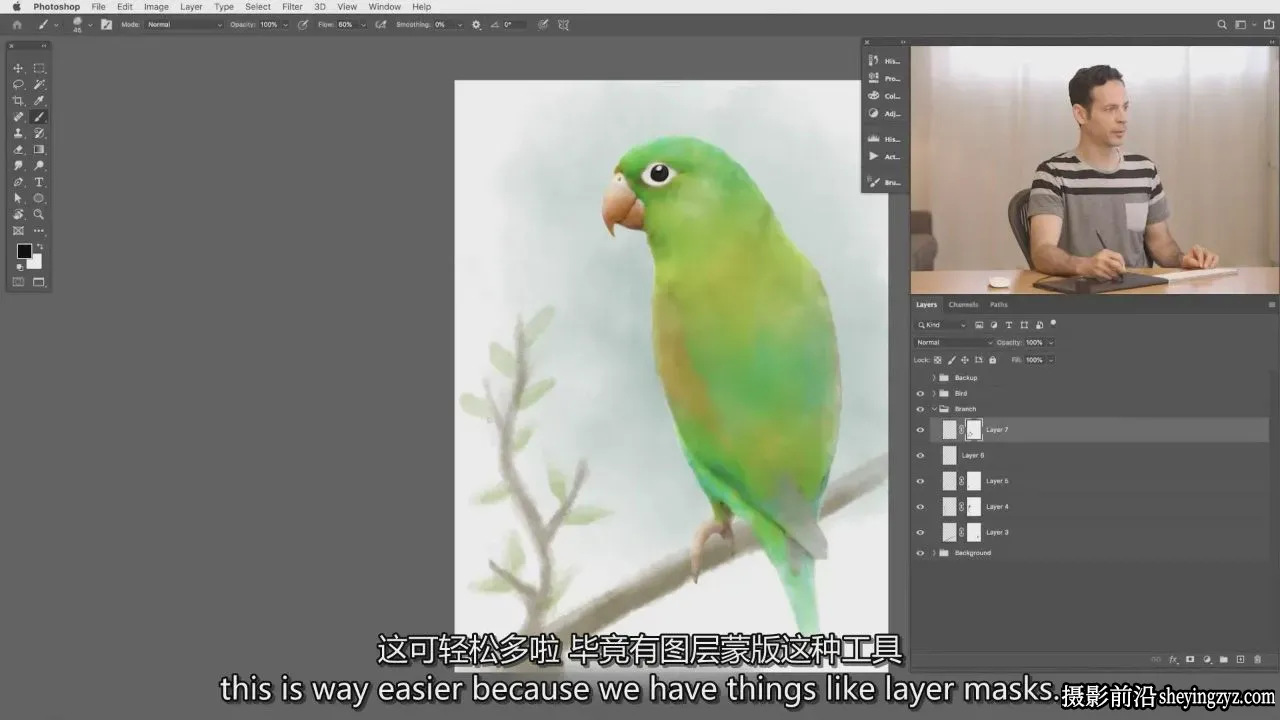
Task: Click the search icon in options bar
Action: (x=1221, y=24)
